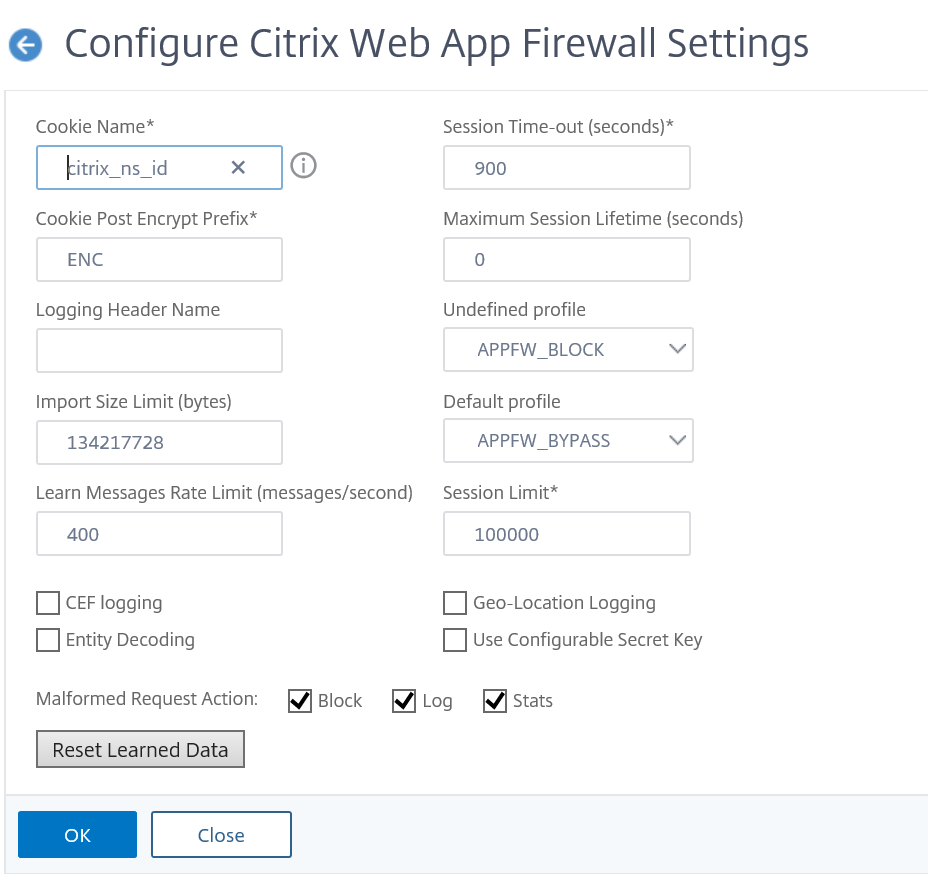This screenshot has height=885, width=928.
Task: Focus the Cookie Name input field
Action: 159,168
